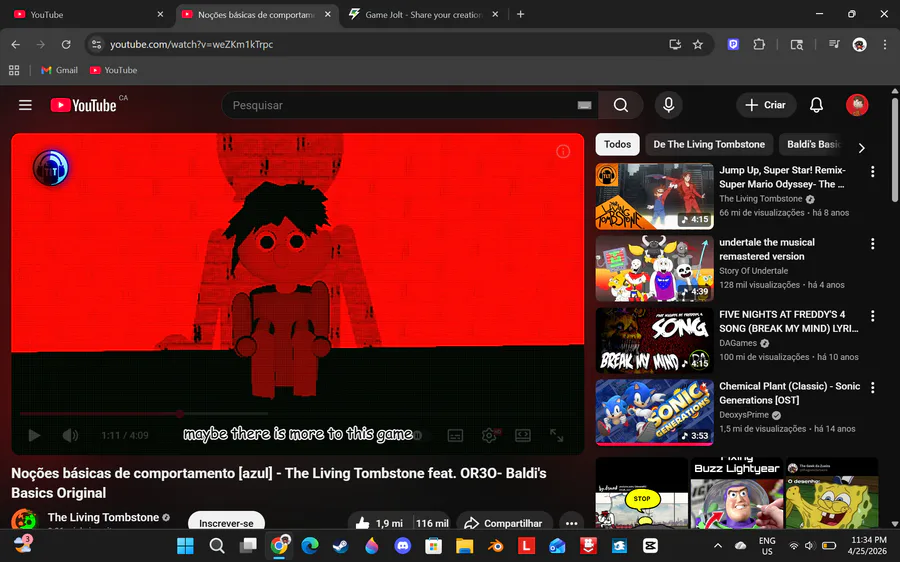Click The Living Tombstone channel avatar
This screenshot has width=900, height=562.
coord(24,519)
